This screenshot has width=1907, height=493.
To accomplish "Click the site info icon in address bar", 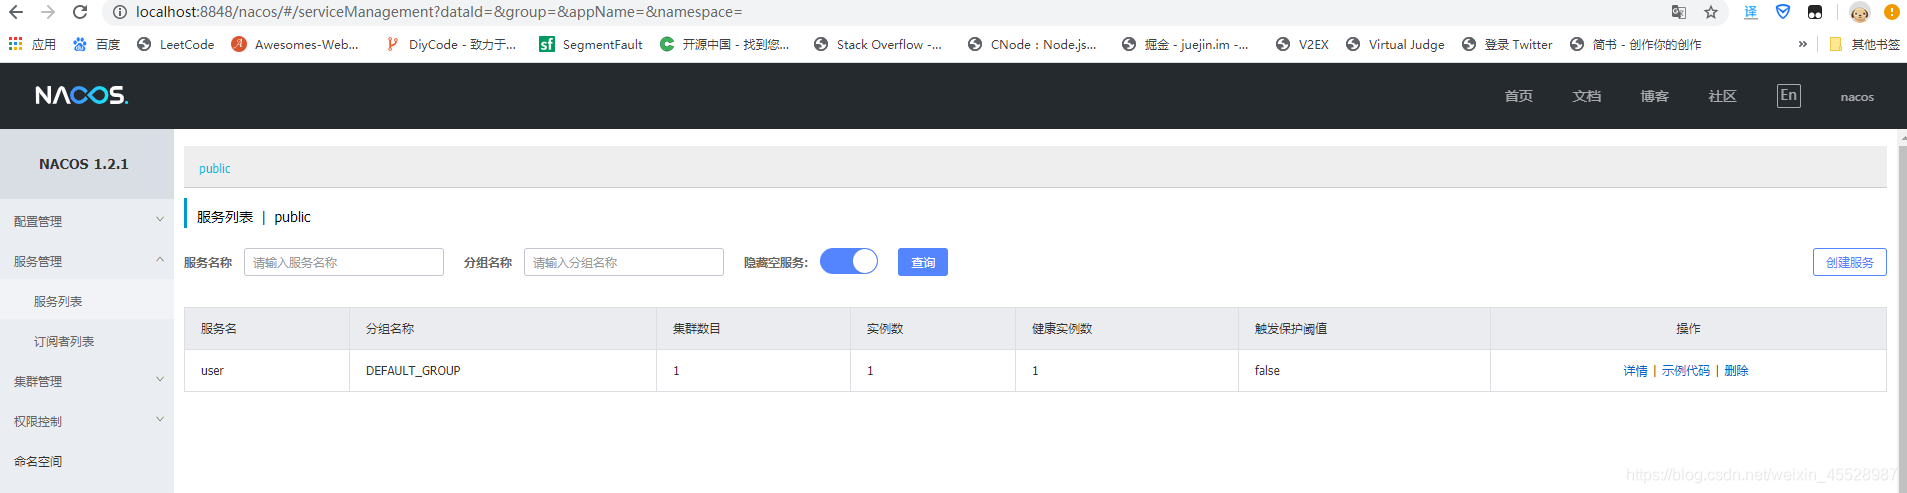I will [119, 12].
